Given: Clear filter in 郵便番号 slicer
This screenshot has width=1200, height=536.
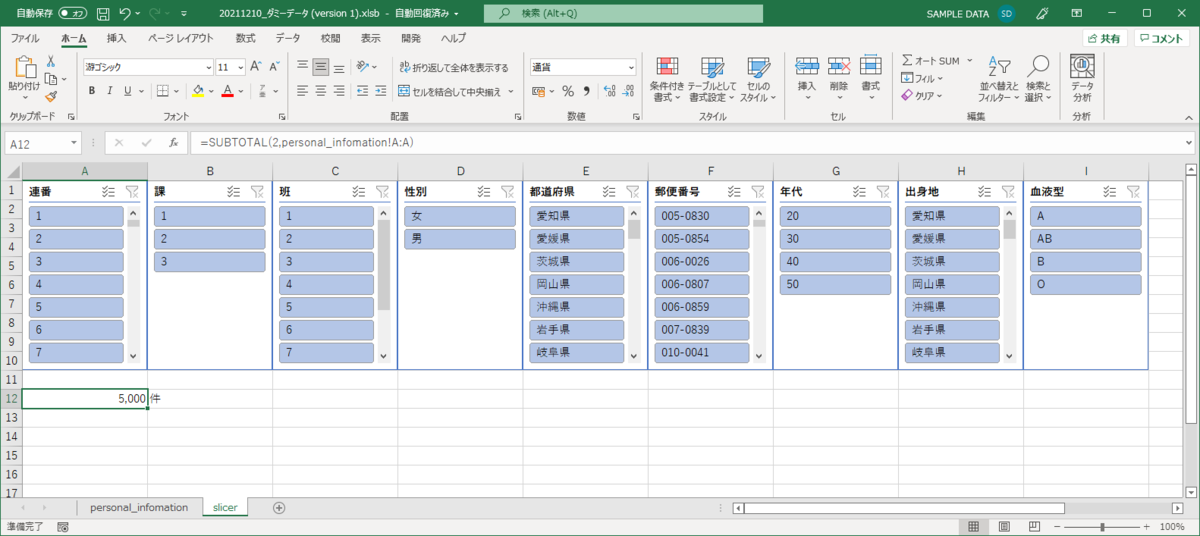Looking at the screenshot, I should [x=758, y=191].
